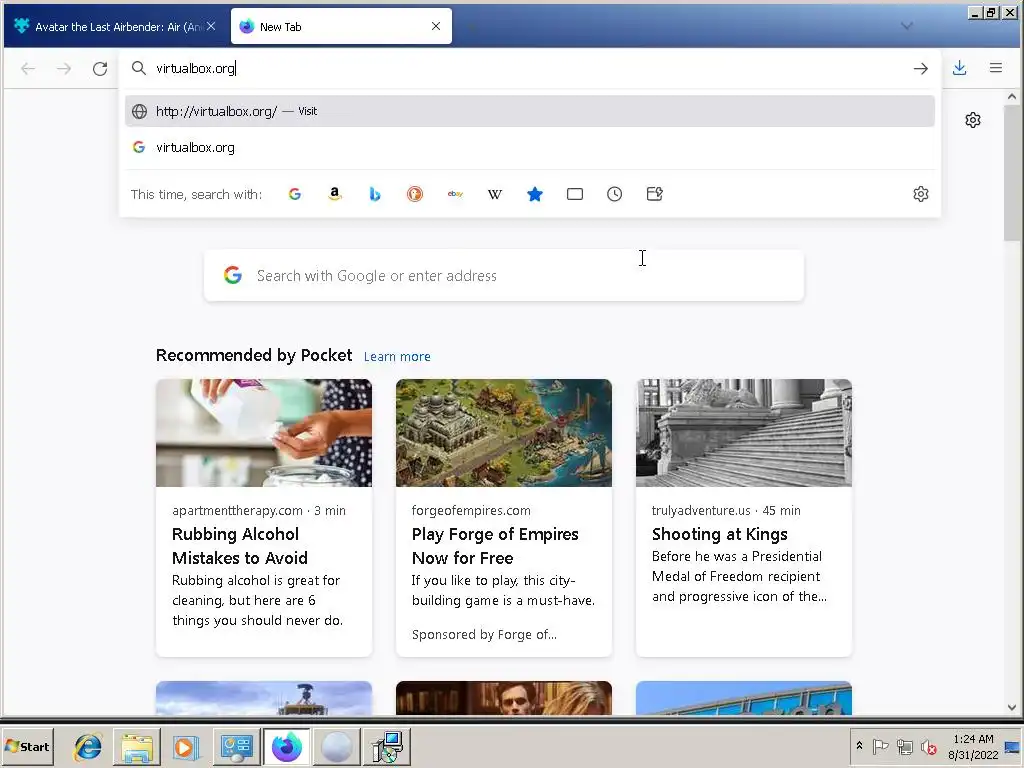Click the Go arrow in address bar
This screenshot has height=768, width=1024.
[921, 69]
